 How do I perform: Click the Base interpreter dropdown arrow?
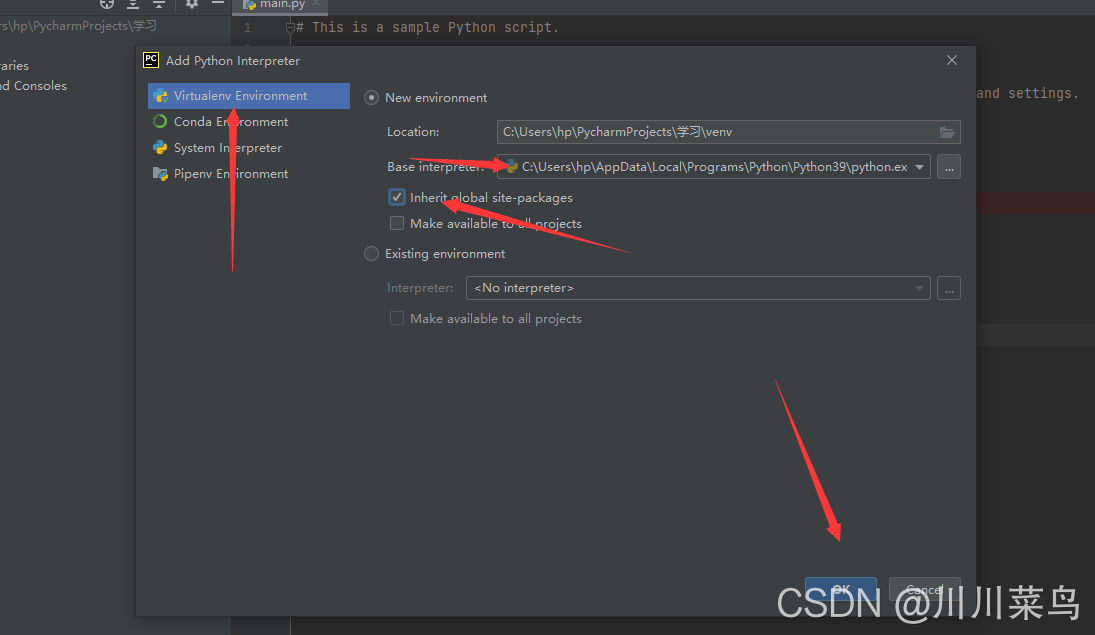(920, 167)
